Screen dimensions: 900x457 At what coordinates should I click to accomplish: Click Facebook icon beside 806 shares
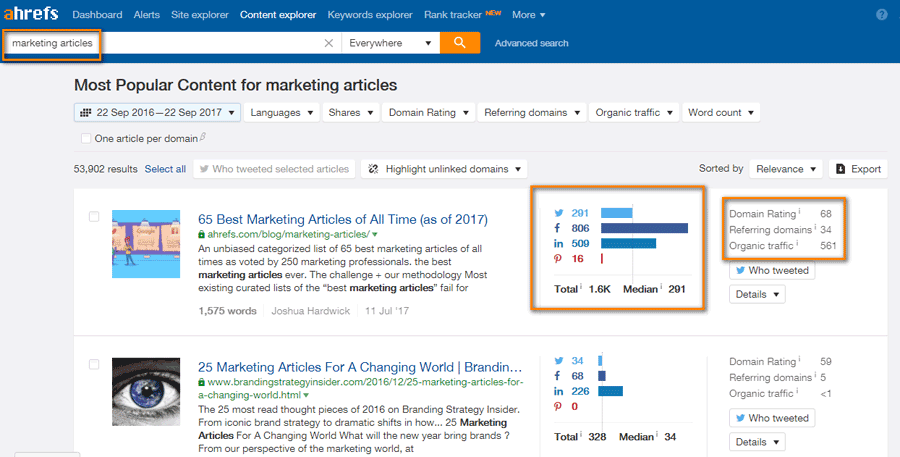pyautogui.click(x=557, y=228)
